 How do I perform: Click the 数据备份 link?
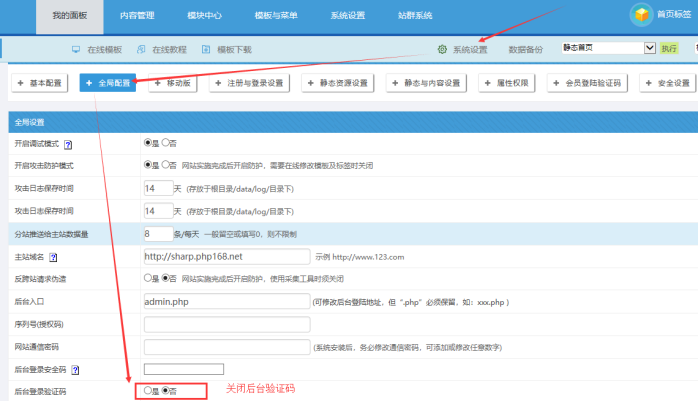click(526, 48)
